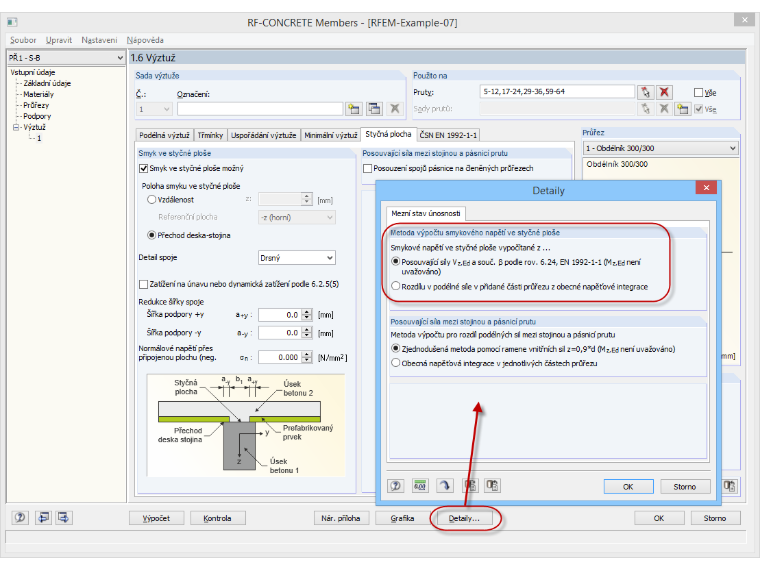Click the Kontrola button

coord(218,518)
